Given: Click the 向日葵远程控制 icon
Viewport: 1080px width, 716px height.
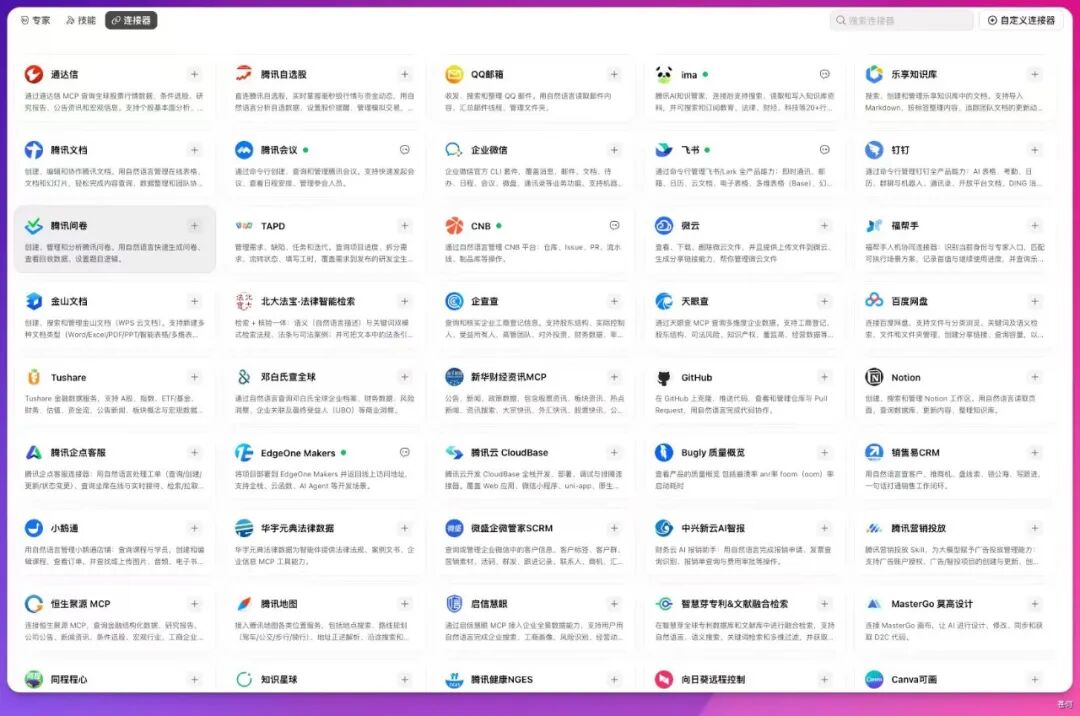Looking at the screenshot, I should click(664, 680).
